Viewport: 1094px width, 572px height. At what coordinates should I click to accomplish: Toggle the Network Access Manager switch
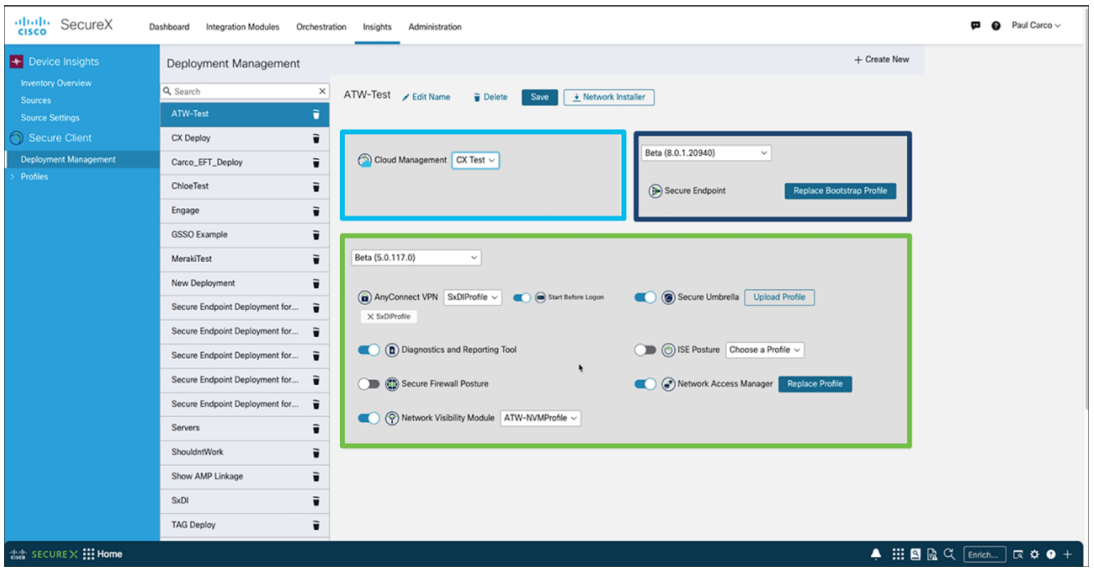tap(645, 384)
